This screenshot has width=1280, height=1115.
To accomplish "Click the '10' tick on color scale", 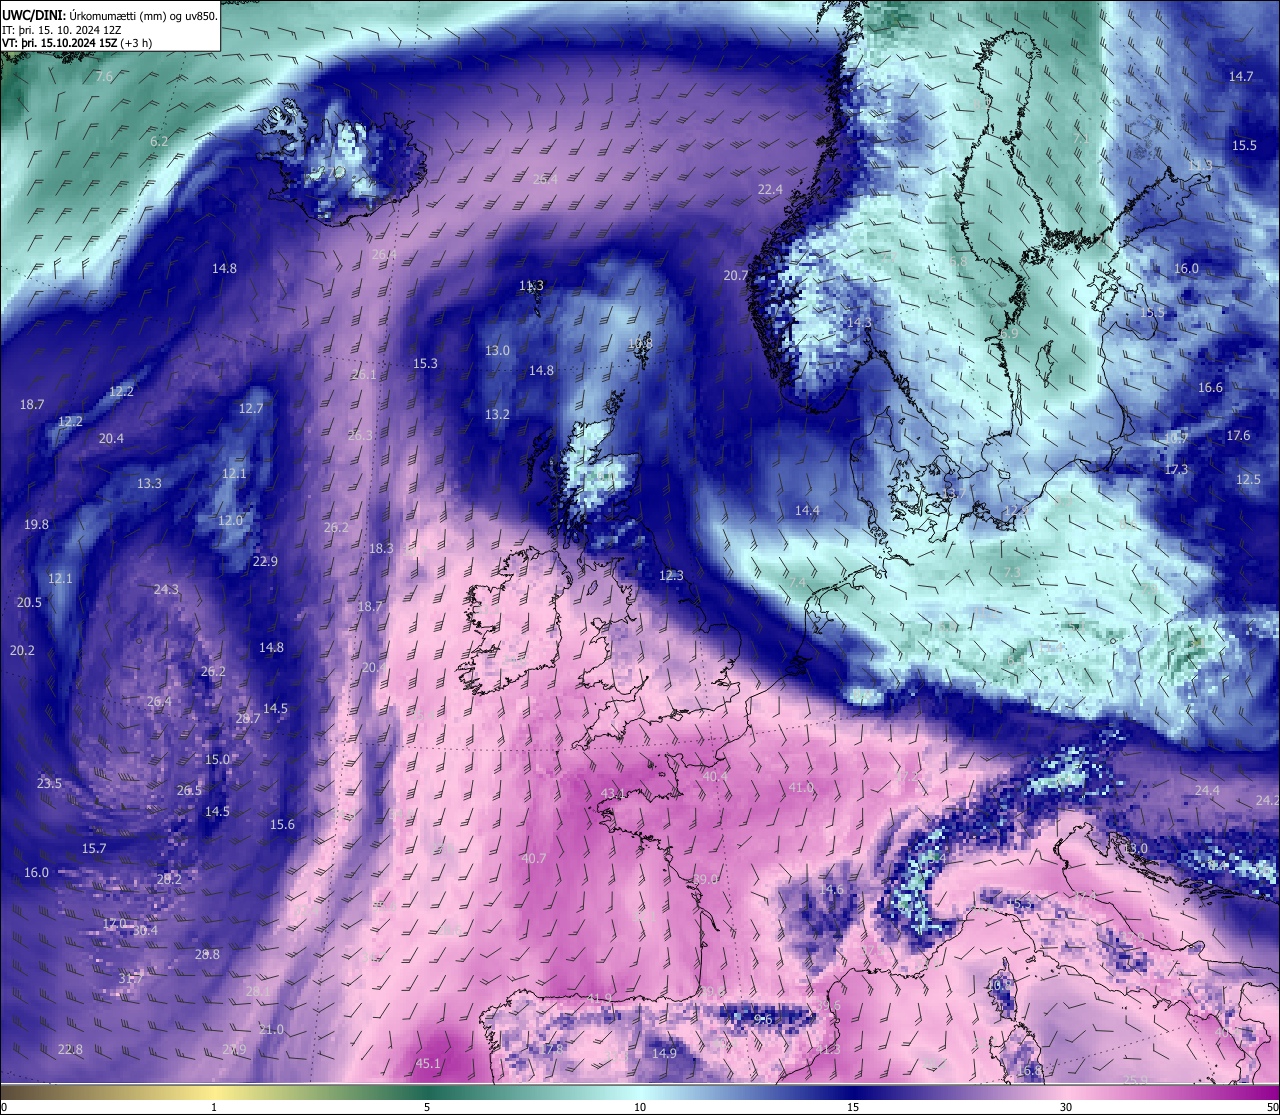I will pos(640,1107).
